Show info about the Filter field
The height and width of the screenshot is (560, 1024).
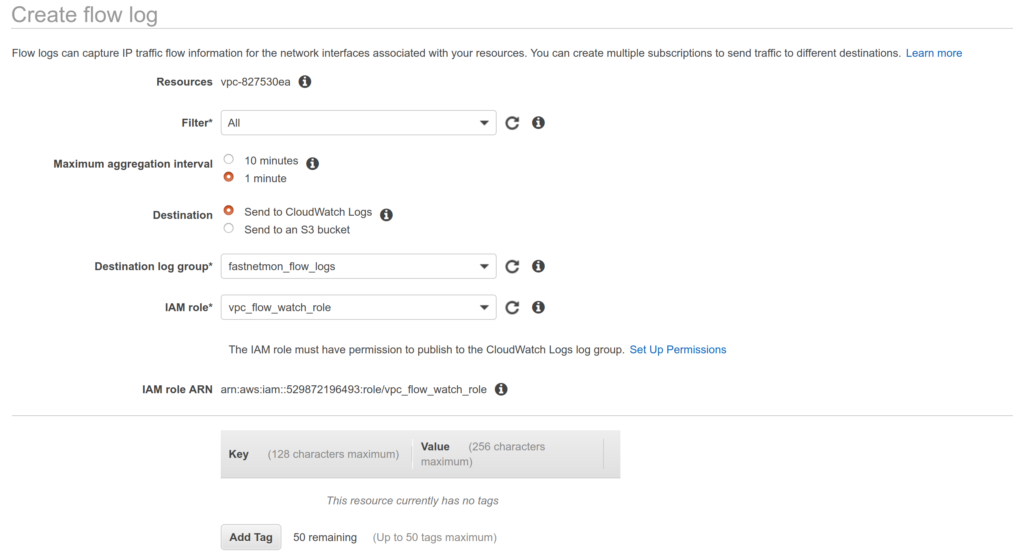[538, 123]
